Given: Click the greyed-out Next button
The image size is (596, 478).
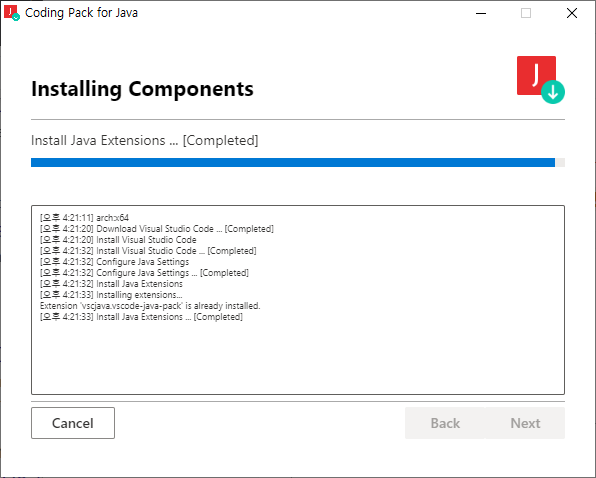Looking at the screenshot, I should pyautogui.click(x=525, y=423).
